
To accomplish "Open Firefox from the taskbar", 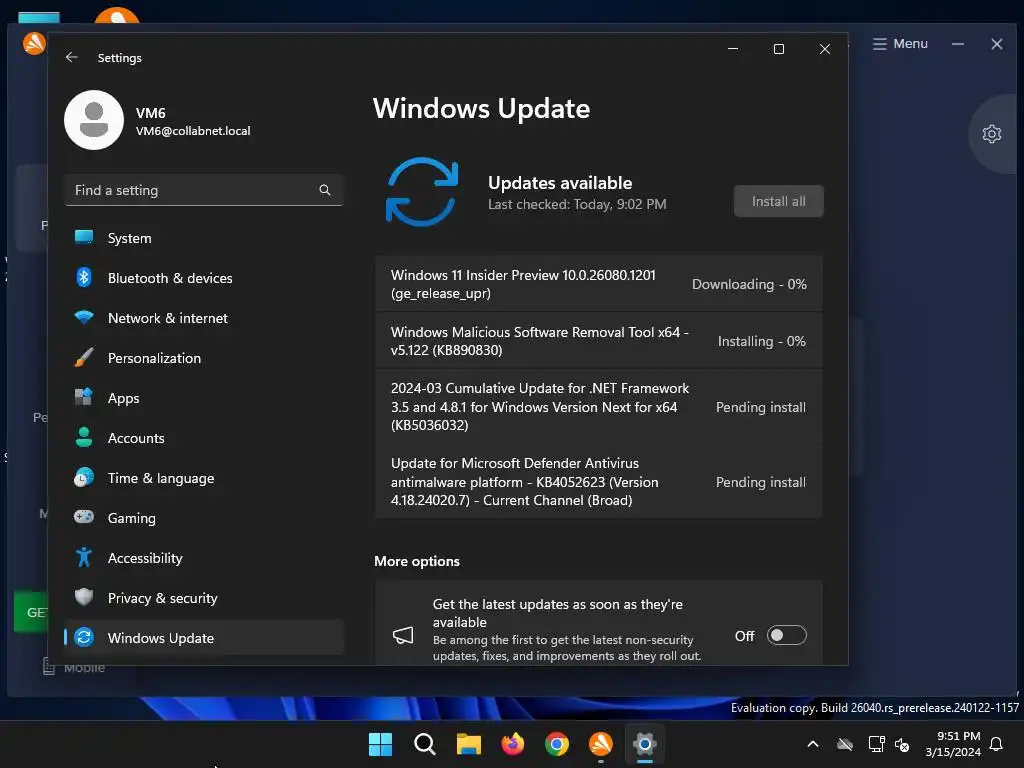I will click(513, 744).
